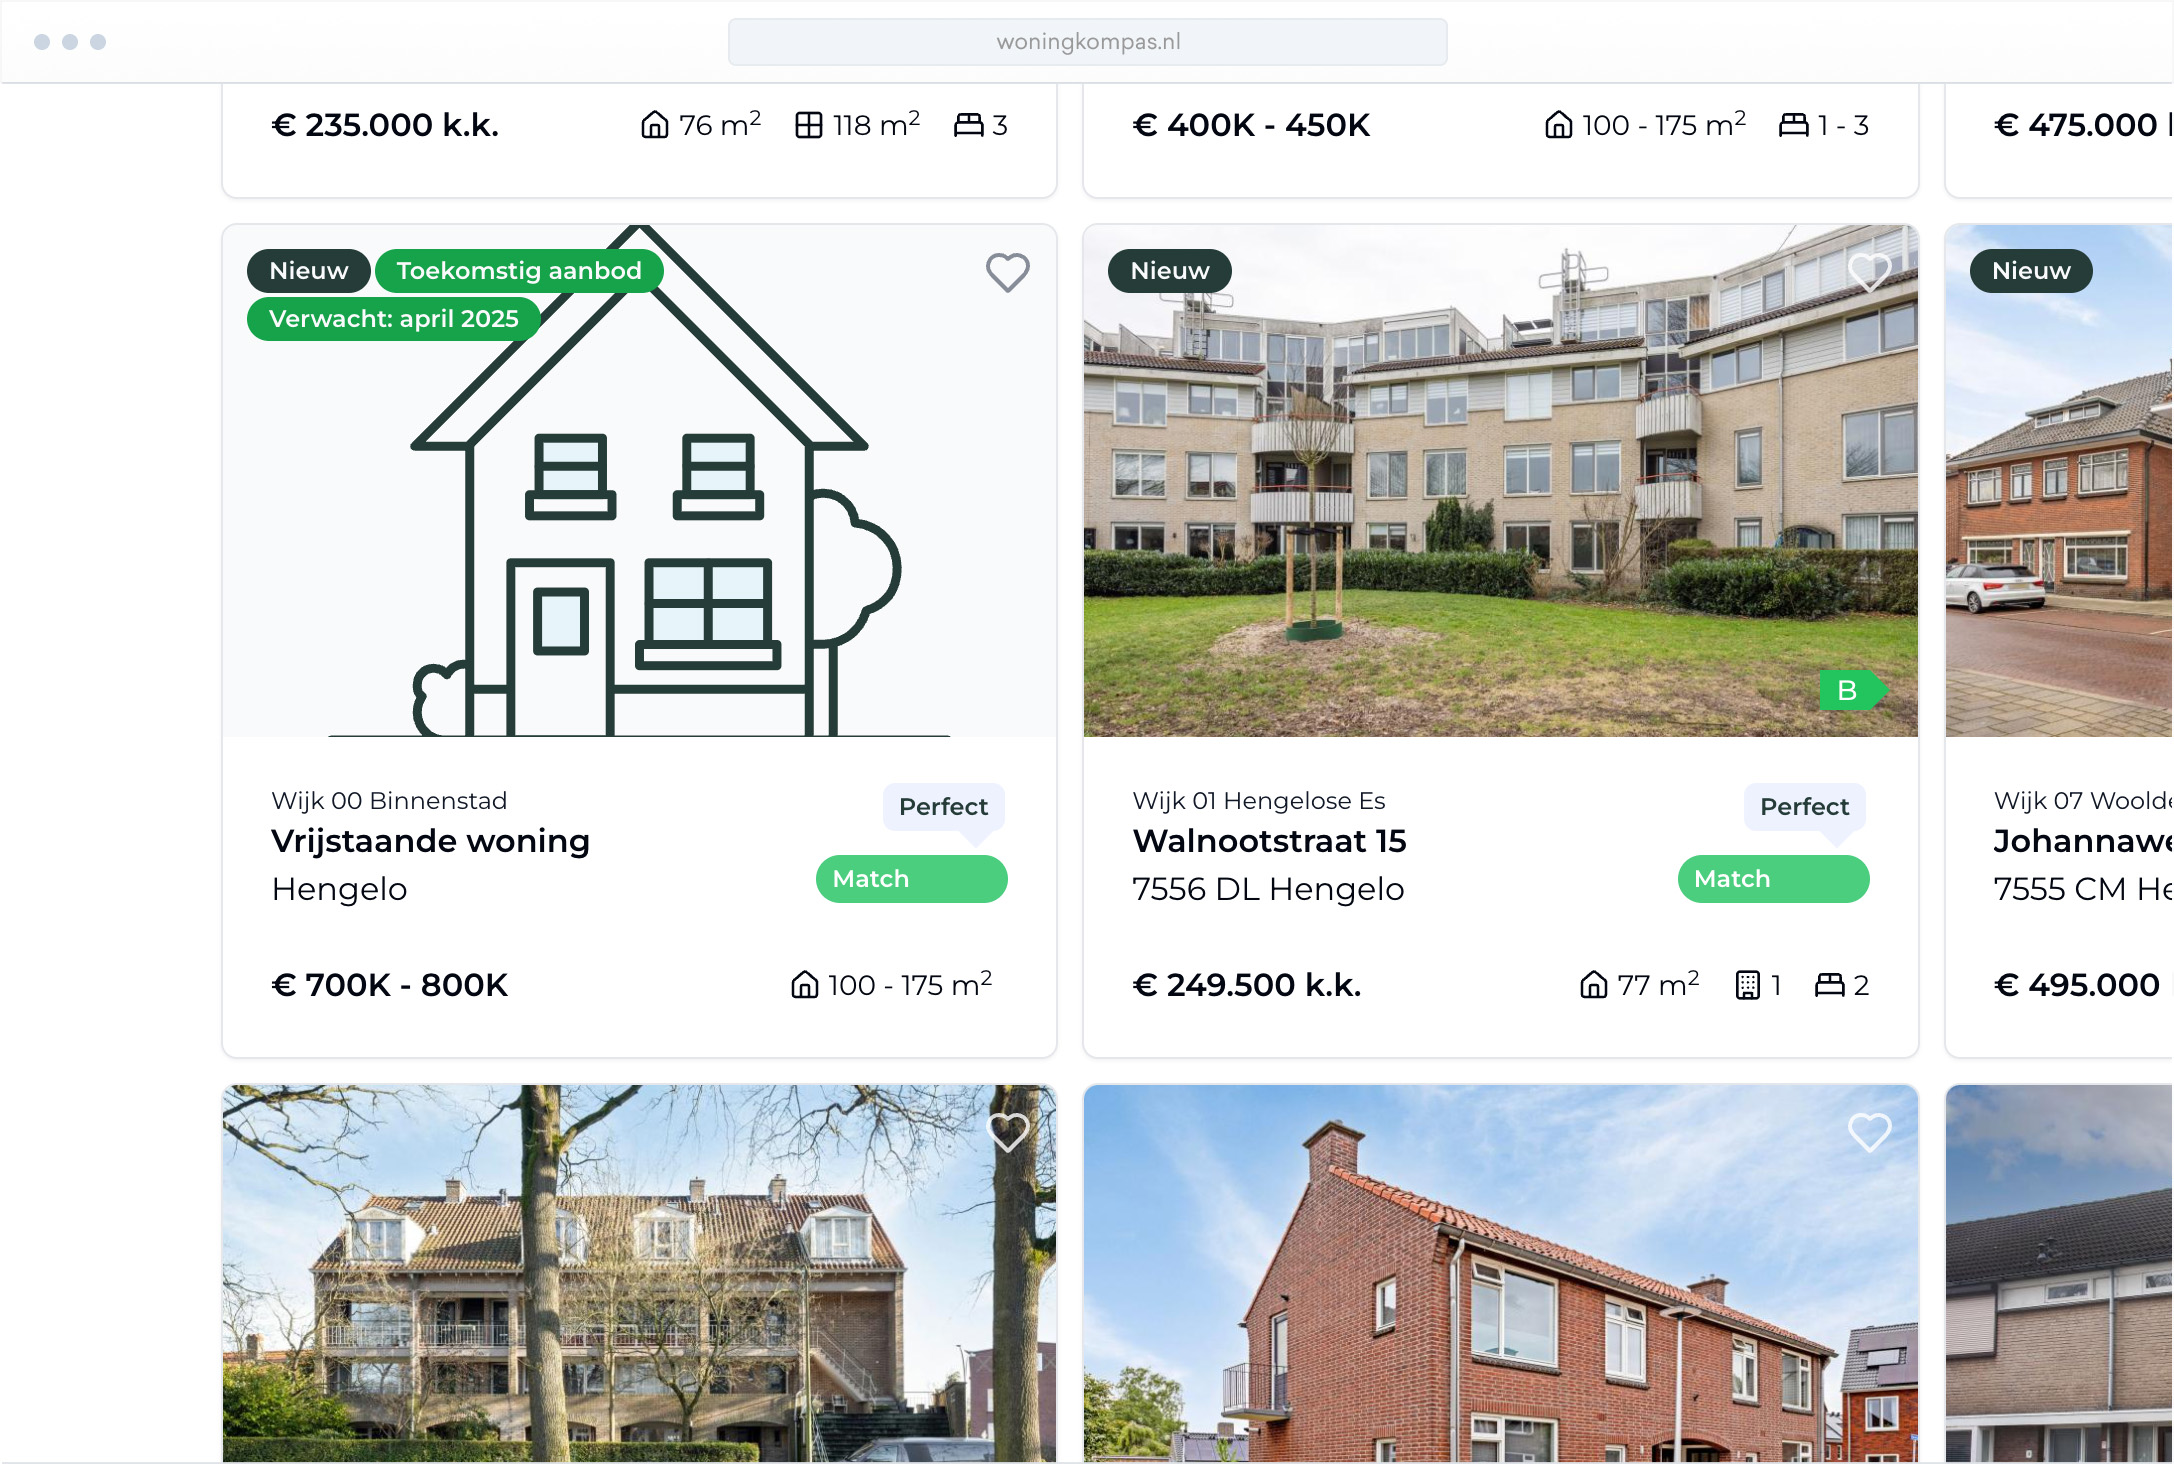The width and height of the screenshot is (2174, 1464).
Task: Click the heart/favorite icon on Vrijstaande woning
Action: point(1006,271)
